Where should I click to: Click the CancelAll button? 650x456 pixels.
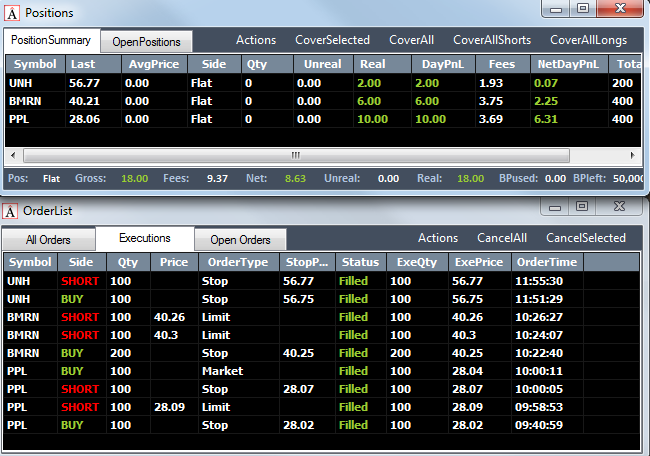pos(502,238)
